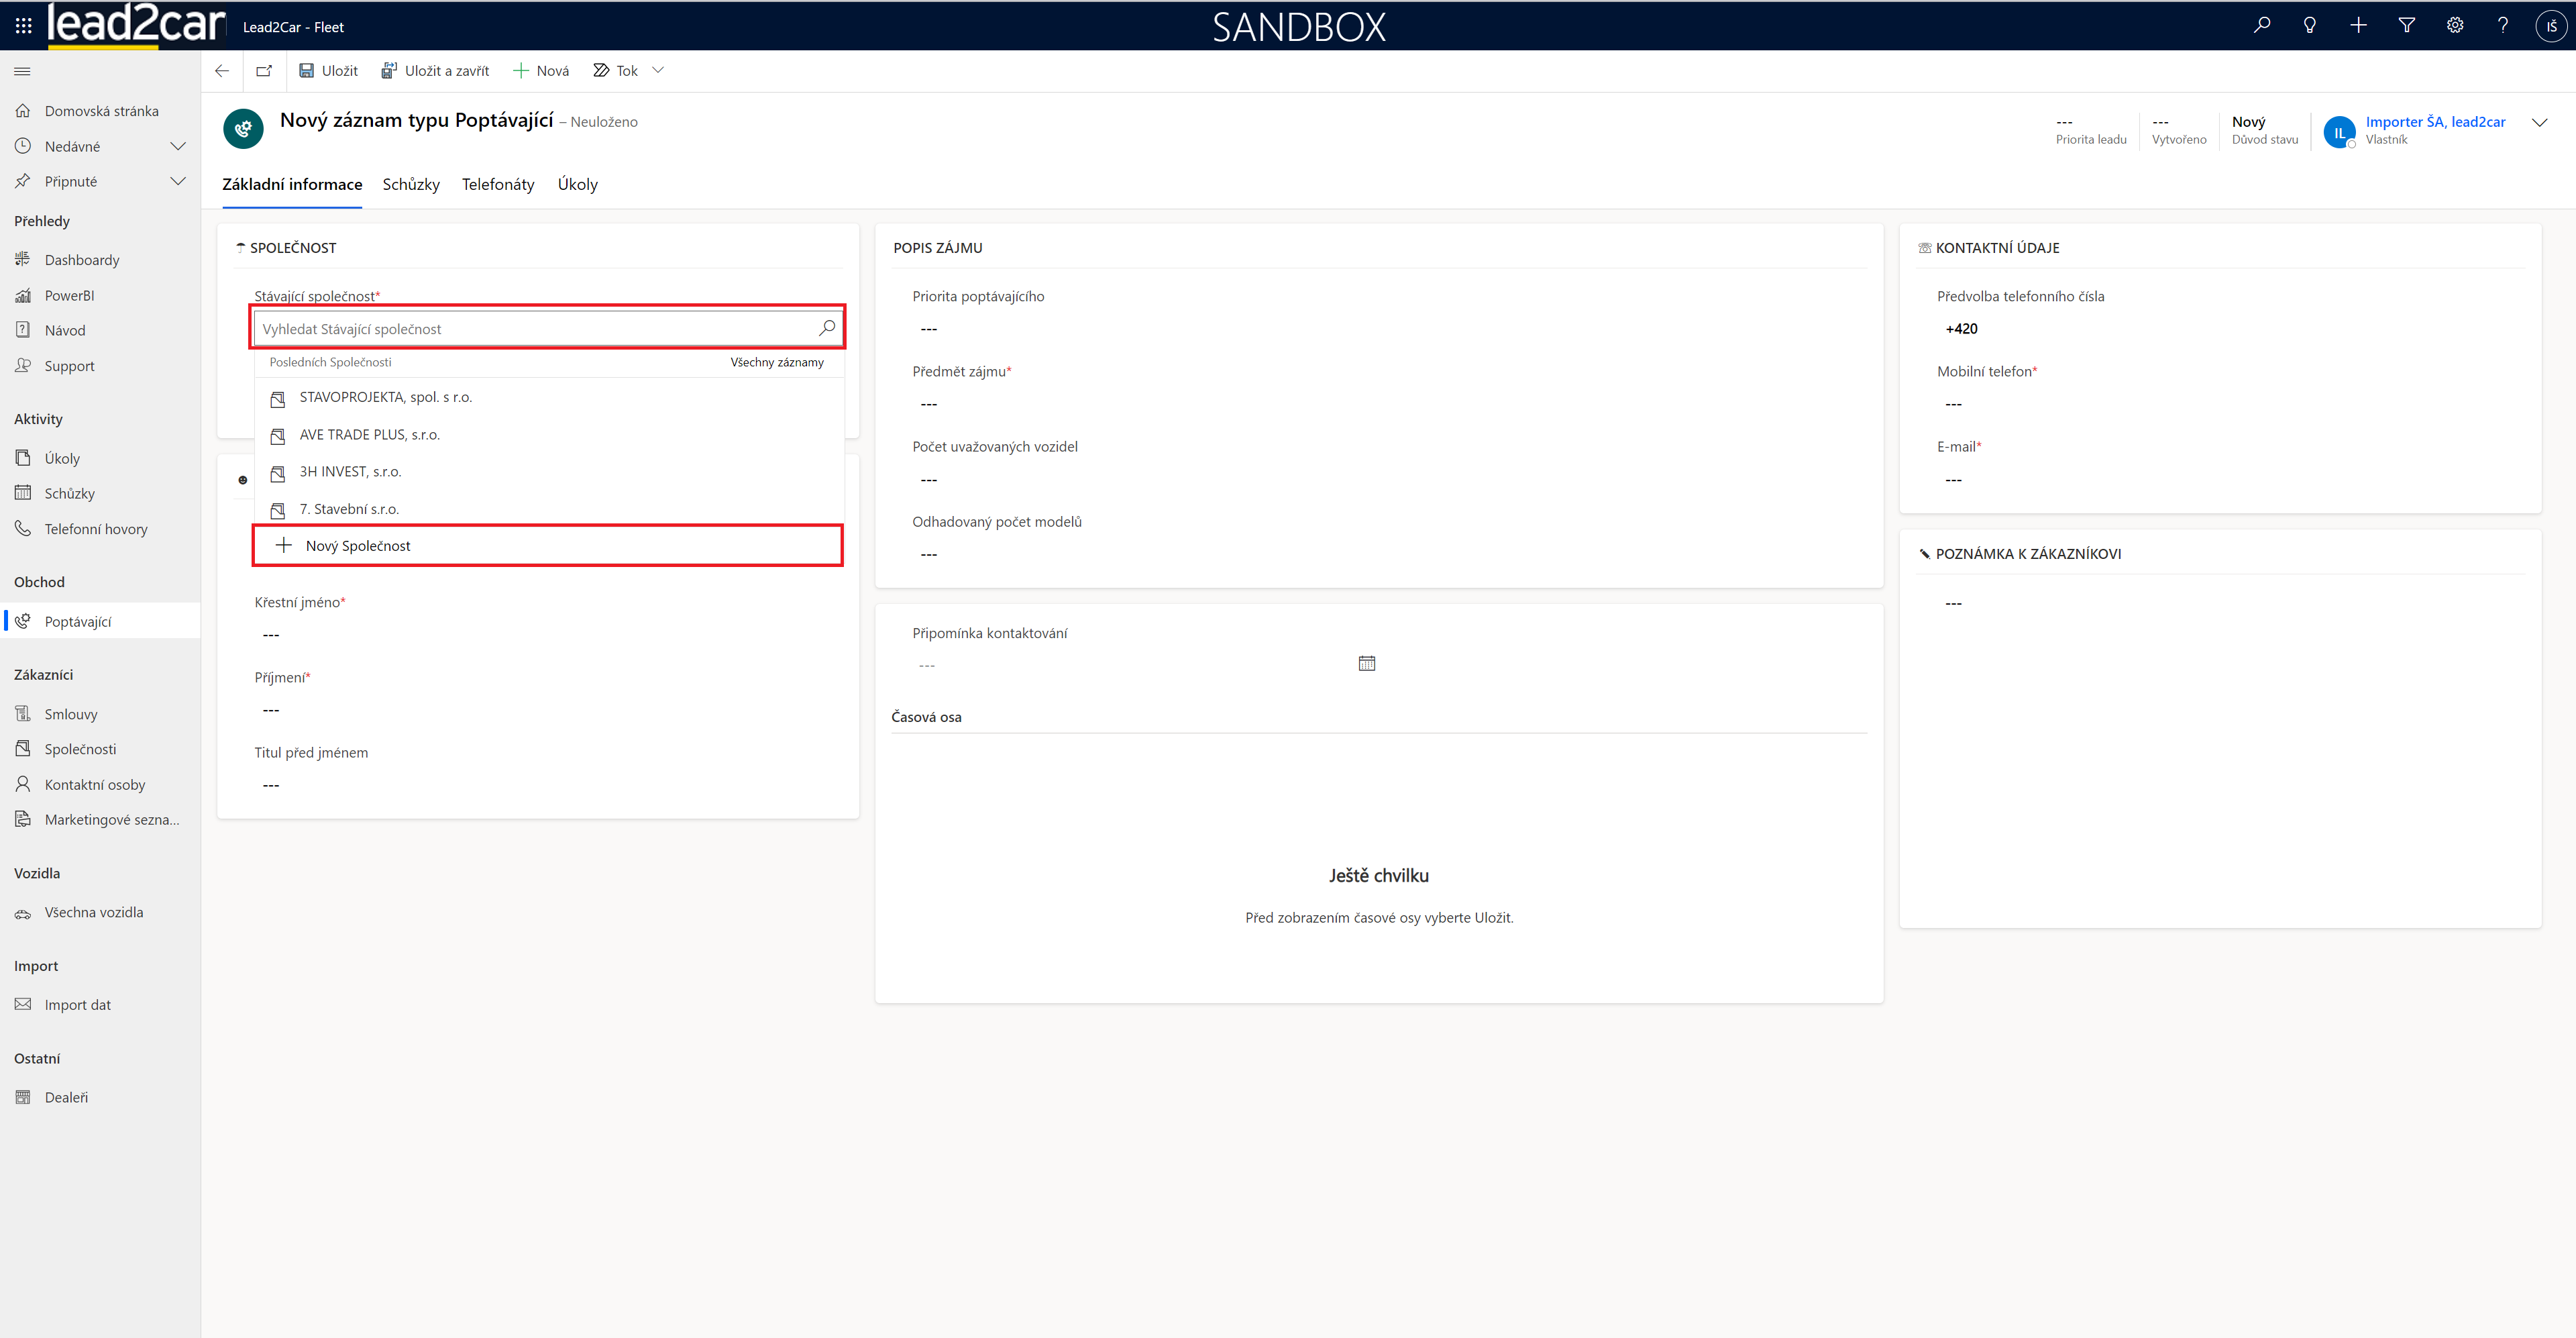Select AVE TRADE PLUS, s.r.o. from lookup results

click(369, 435)
